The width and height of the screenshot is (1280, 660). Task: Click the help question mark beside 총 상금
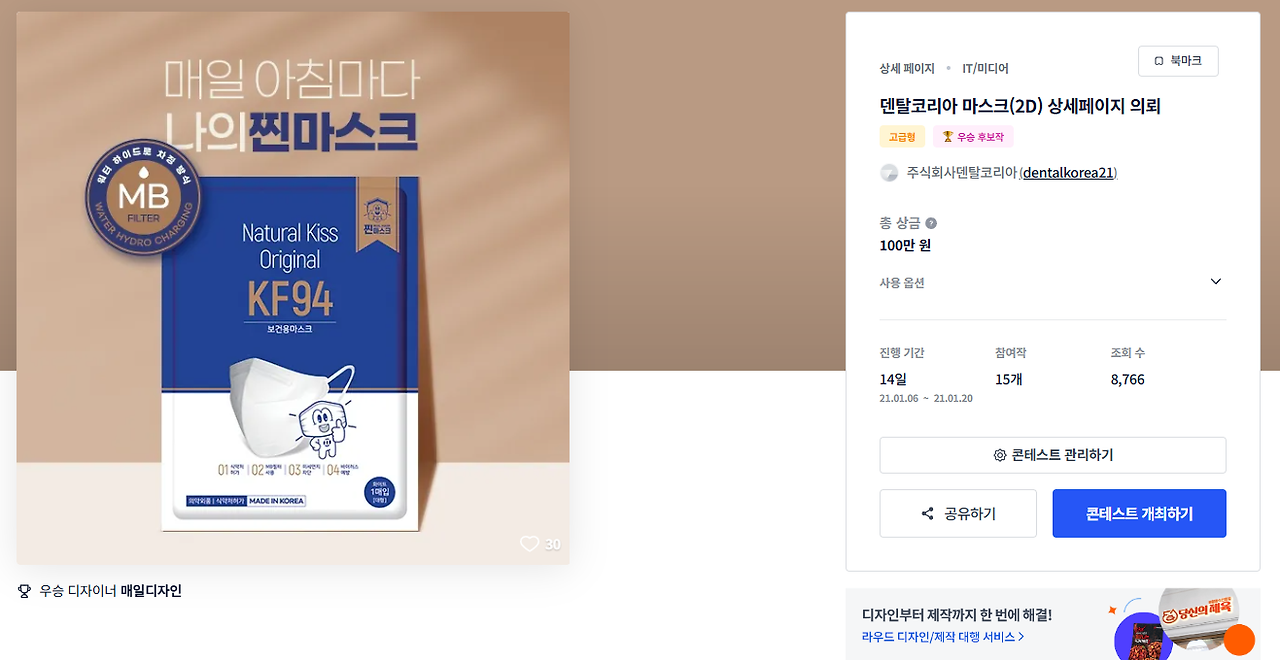tap(931, 223)
